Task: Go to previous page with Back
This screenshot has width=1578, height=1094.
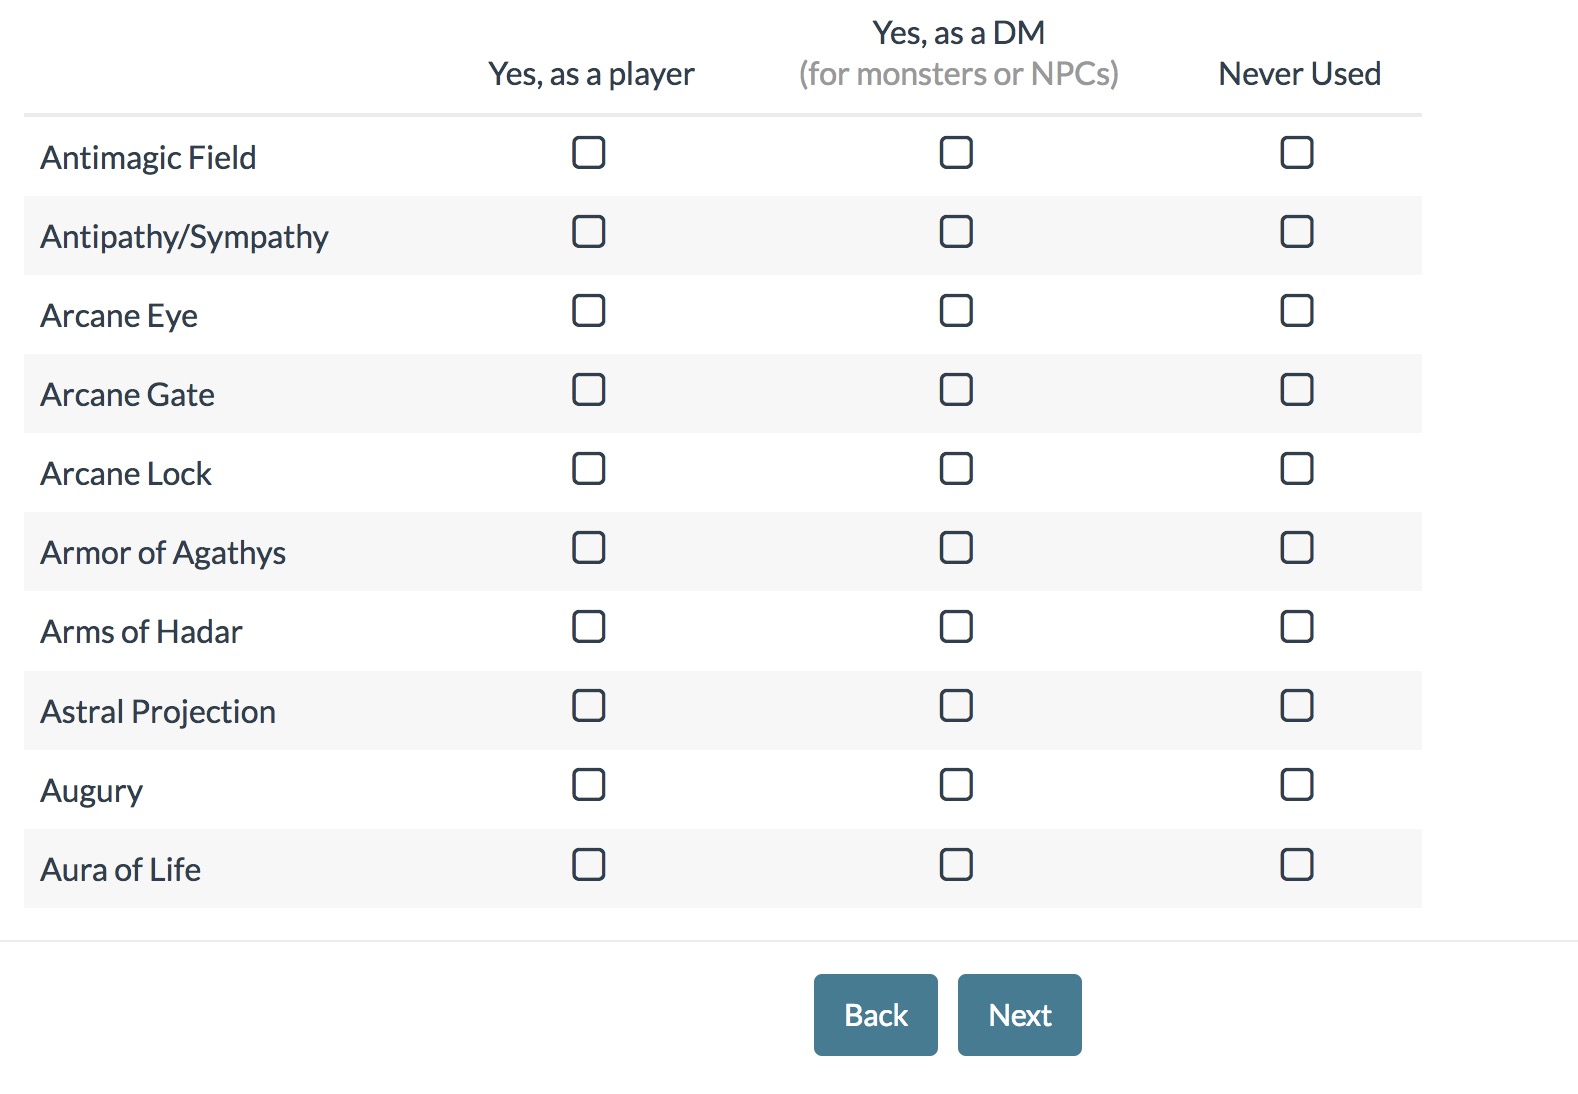Action: [876, 1015]
